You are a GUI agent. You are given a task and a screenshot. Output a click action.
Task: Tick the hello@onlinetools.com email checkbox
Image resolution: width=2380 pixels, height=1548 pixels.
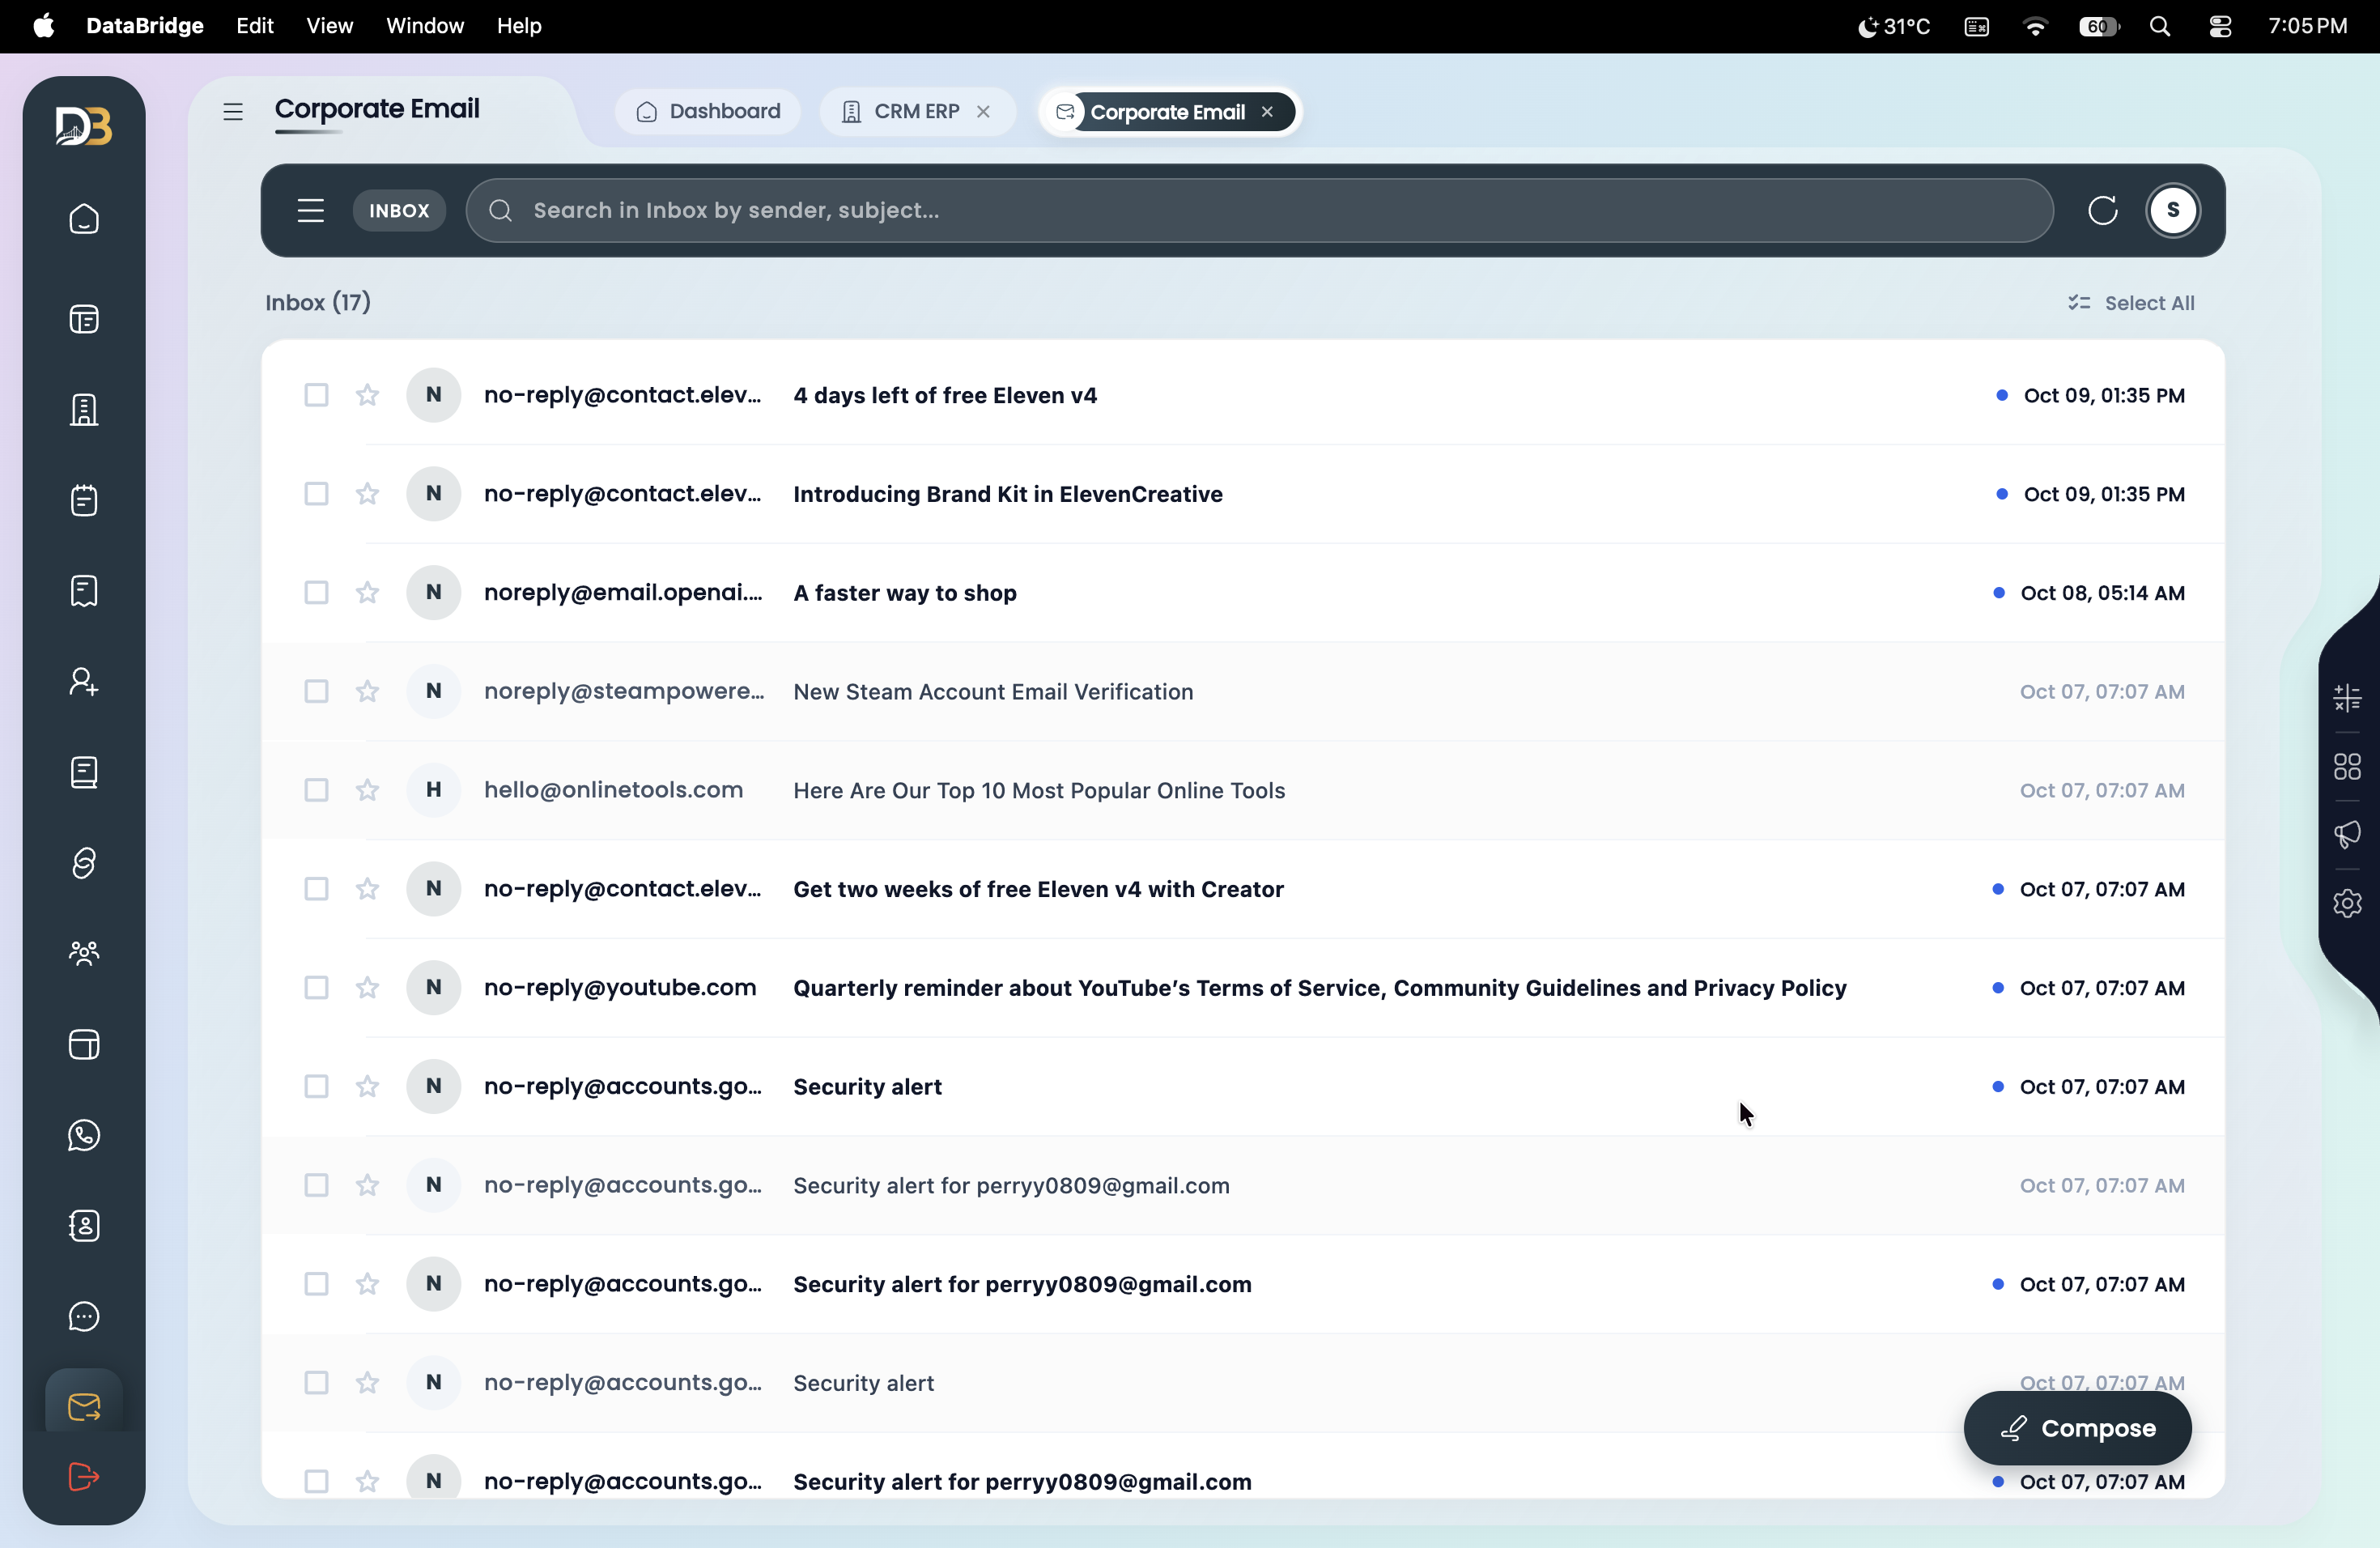tap(316, 790)
